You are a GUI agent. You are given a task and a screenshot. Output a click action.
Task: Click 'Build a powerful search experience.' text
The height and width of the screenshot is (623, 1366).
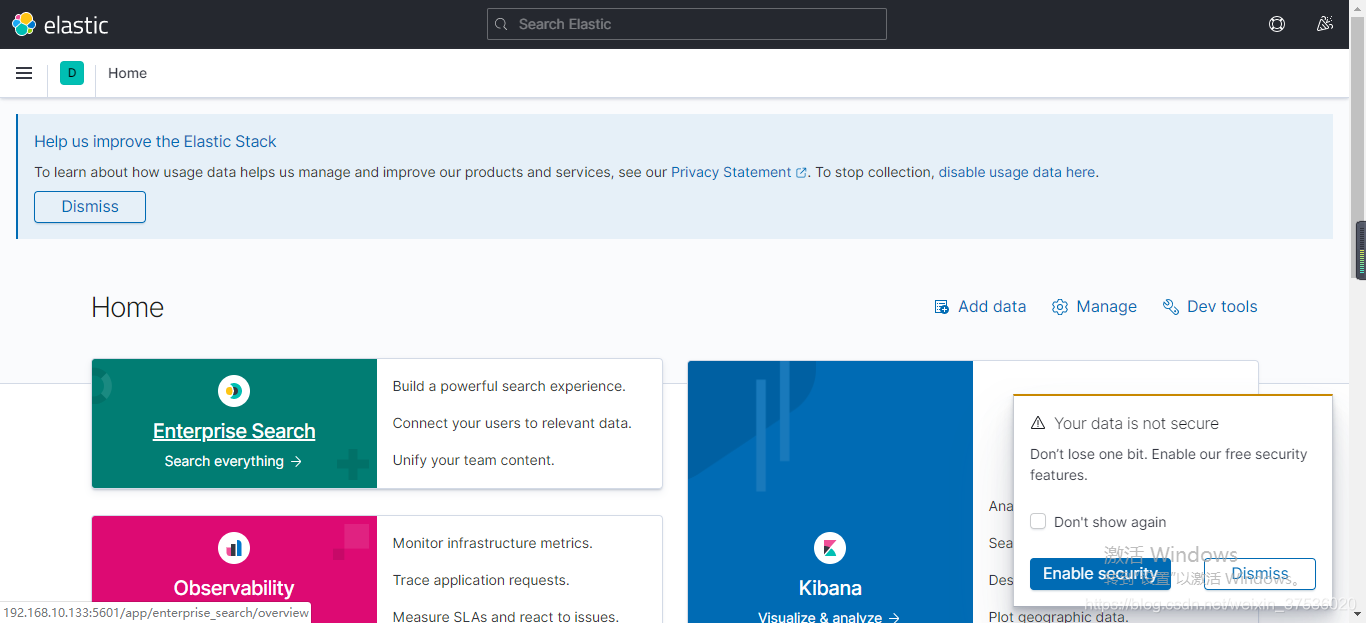click(x=509, y=386)
